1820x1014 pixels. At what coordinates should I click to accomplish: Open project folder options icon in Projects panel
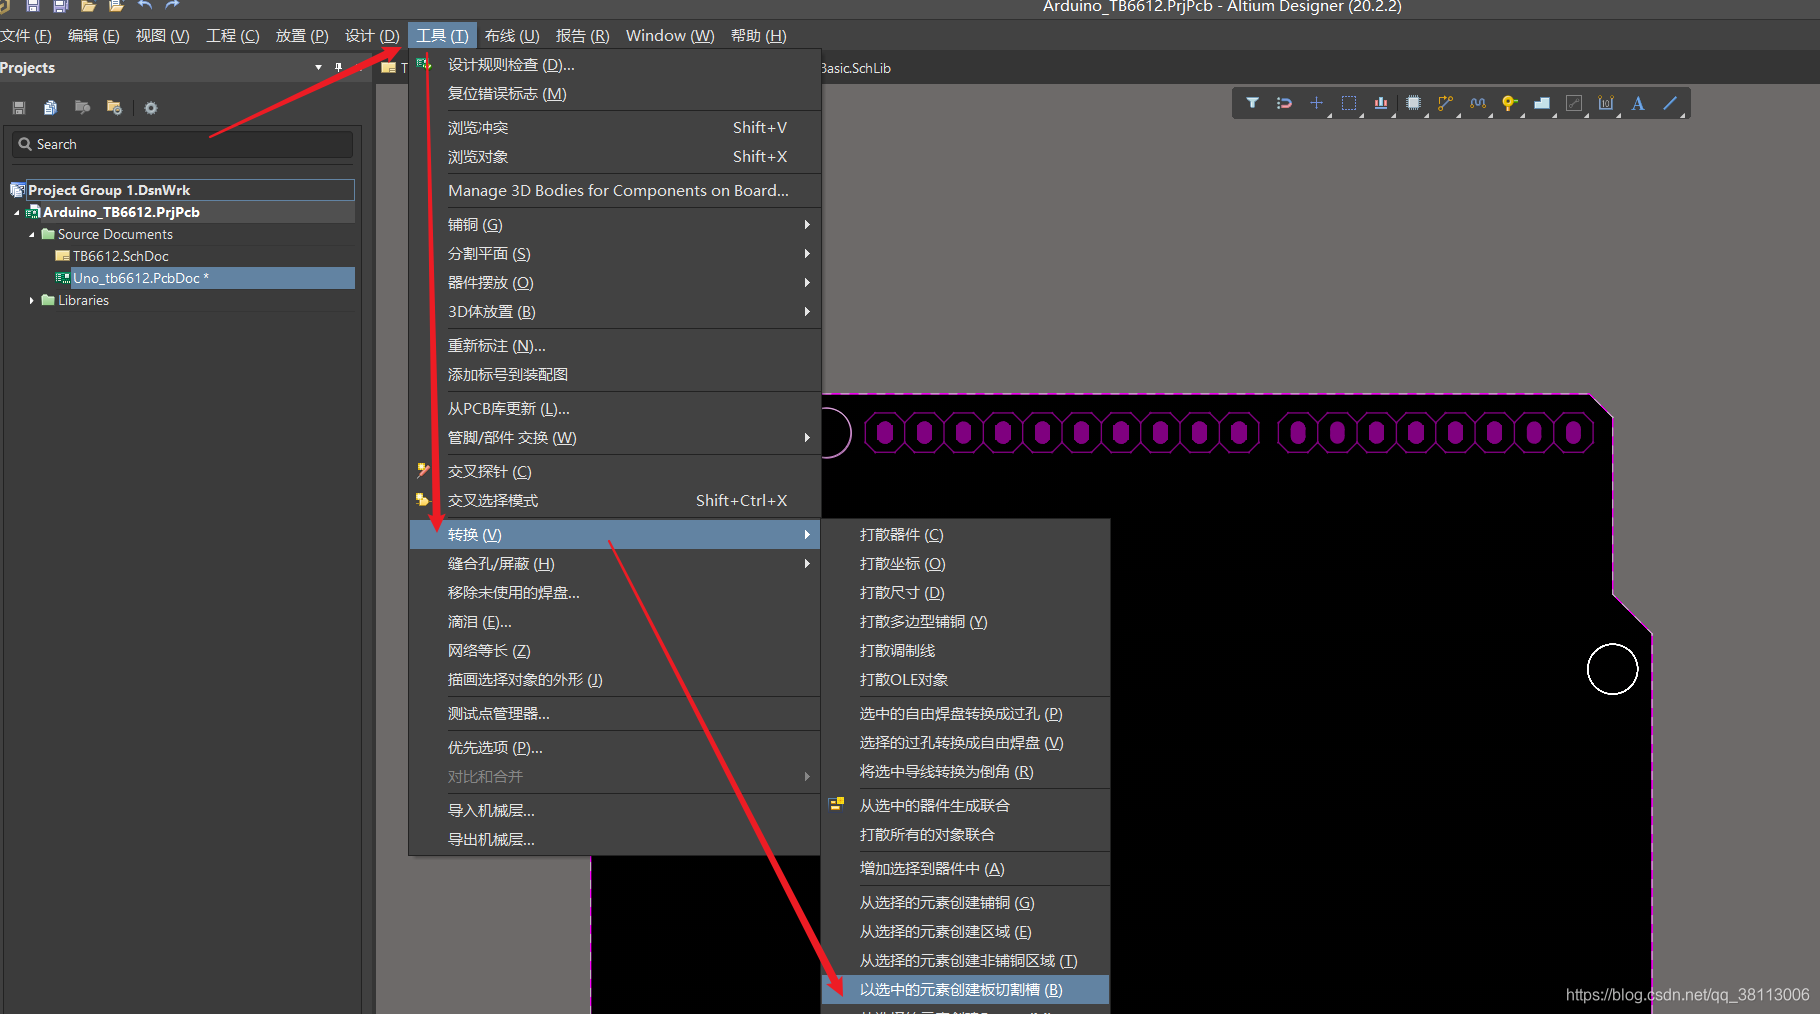tap(114, 108)
